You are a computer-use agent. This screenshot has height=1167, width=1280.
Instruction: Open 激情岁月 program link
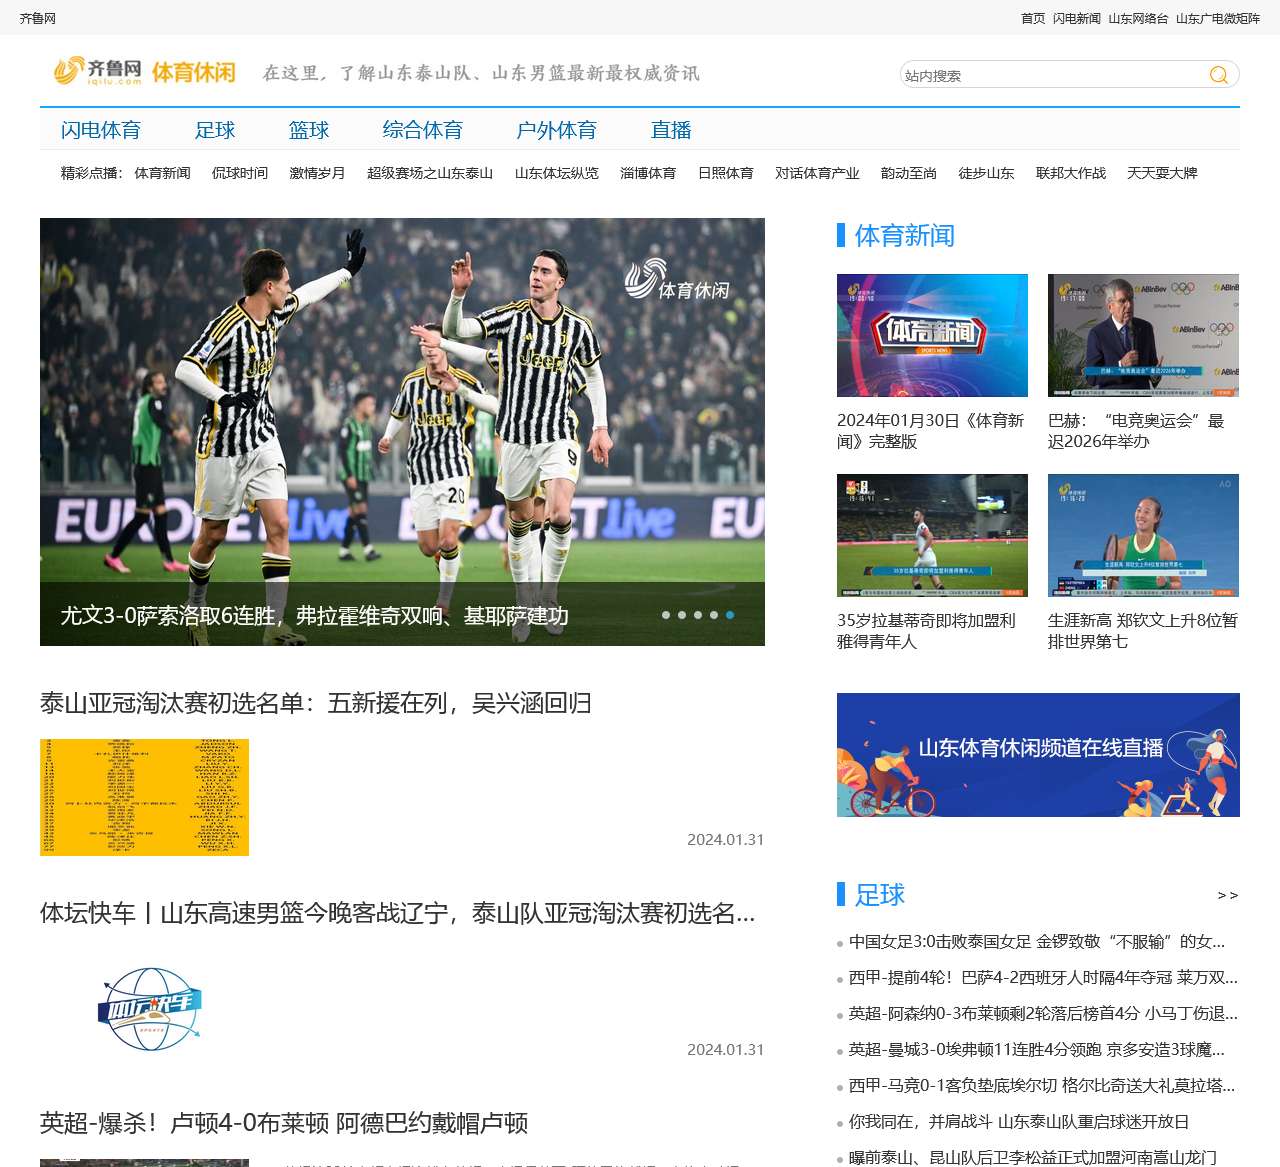317,173
